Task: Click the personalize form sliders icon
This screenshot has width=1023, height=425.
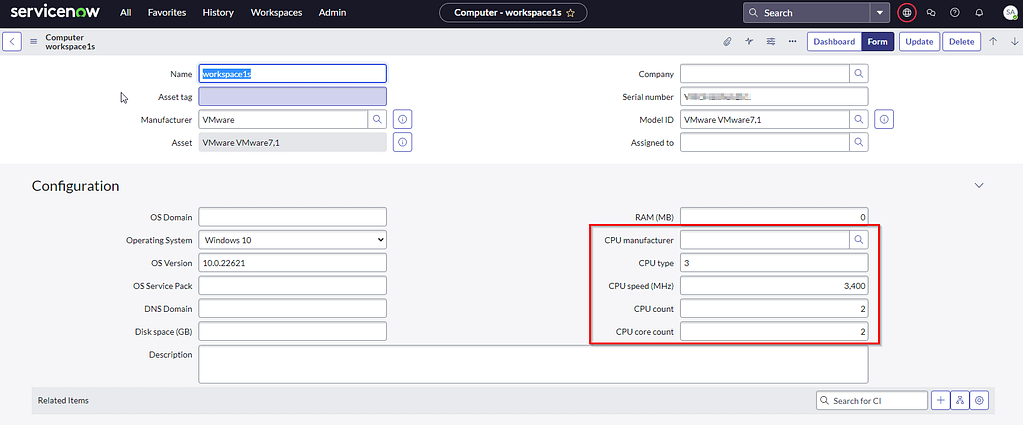Action: [771, 41]
